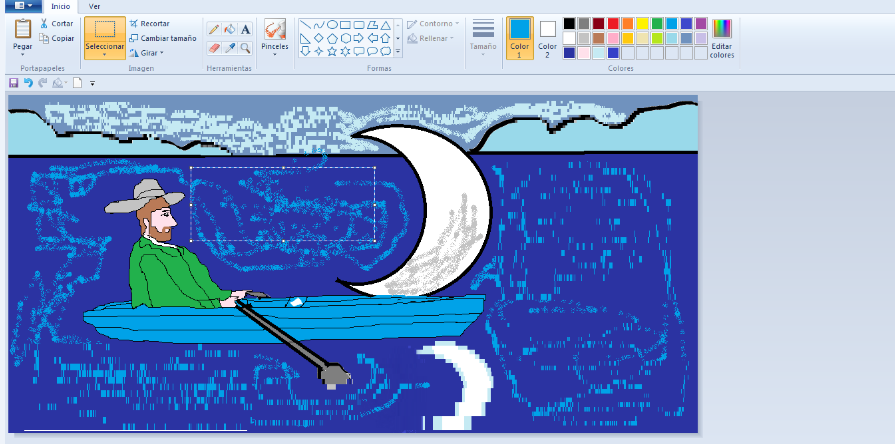Open the quick access toolbar customize arrow
Screen dimensions: 895x444
[92, 83]
